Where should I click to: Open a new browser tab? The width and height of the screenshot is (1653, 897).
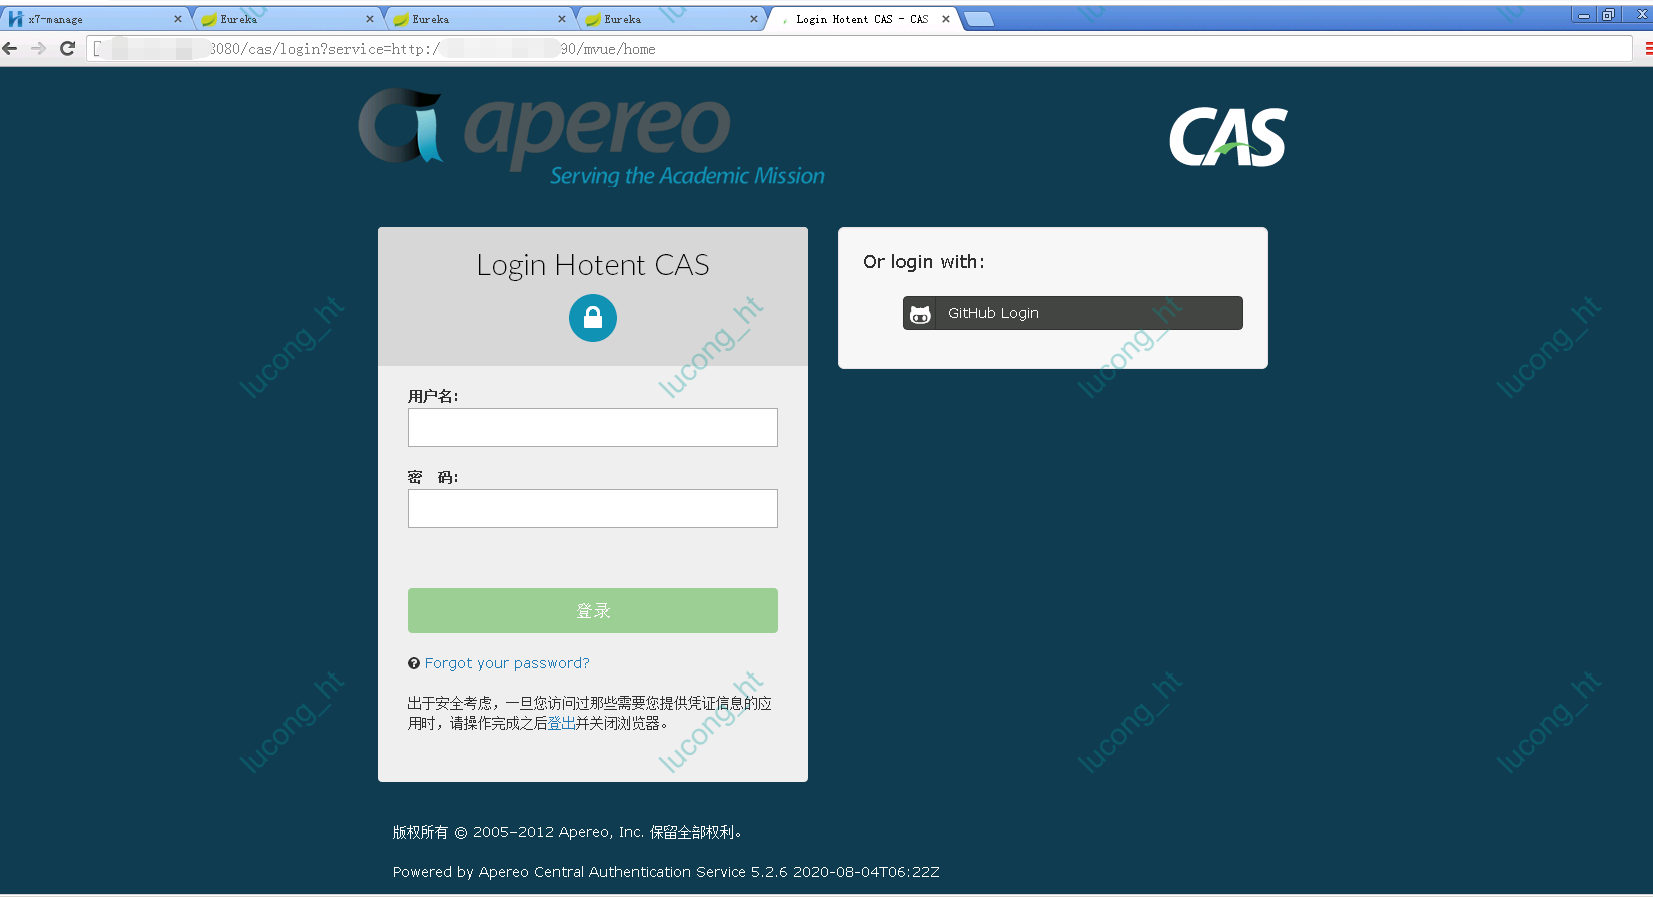(x=979, y=19)
